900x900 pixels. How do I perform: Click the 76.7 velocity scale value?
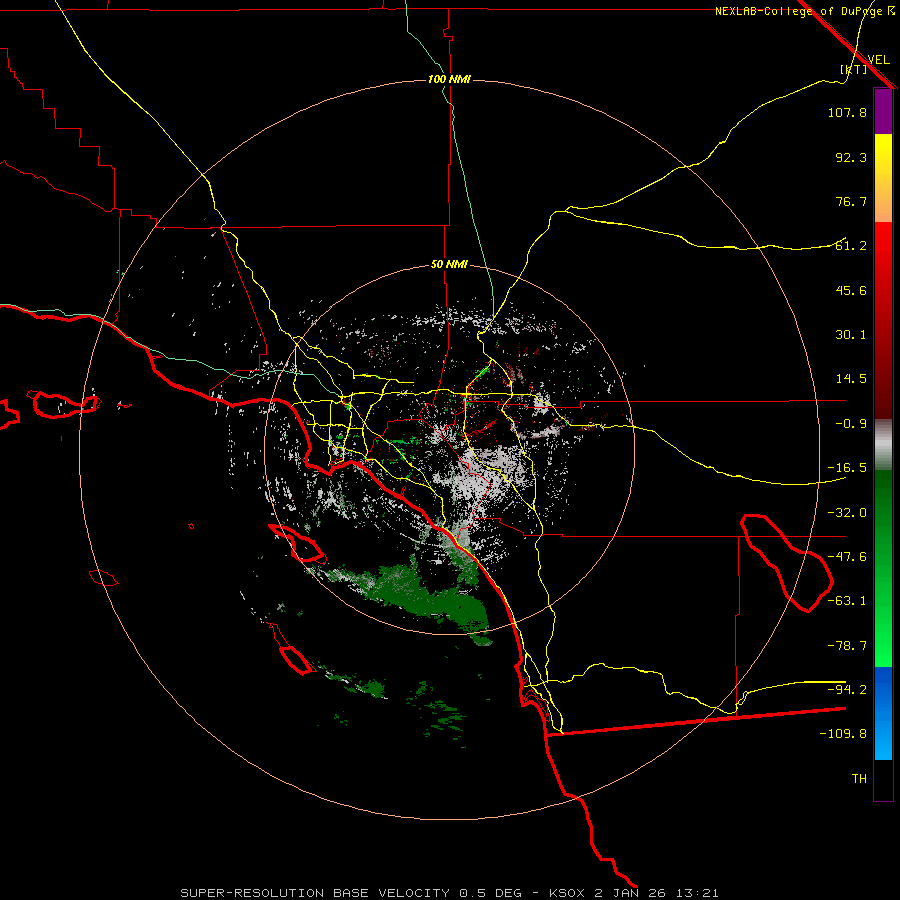pos(851,201)
